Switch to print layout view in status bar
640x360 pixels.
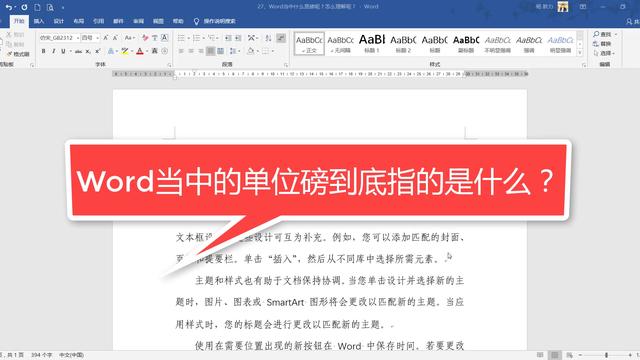[x=554, y=355]
